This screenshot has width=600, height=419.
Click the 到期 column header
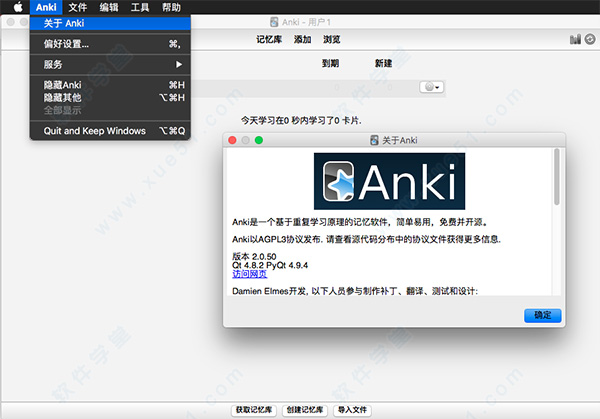pyautogui.click(x=330, y=63)
